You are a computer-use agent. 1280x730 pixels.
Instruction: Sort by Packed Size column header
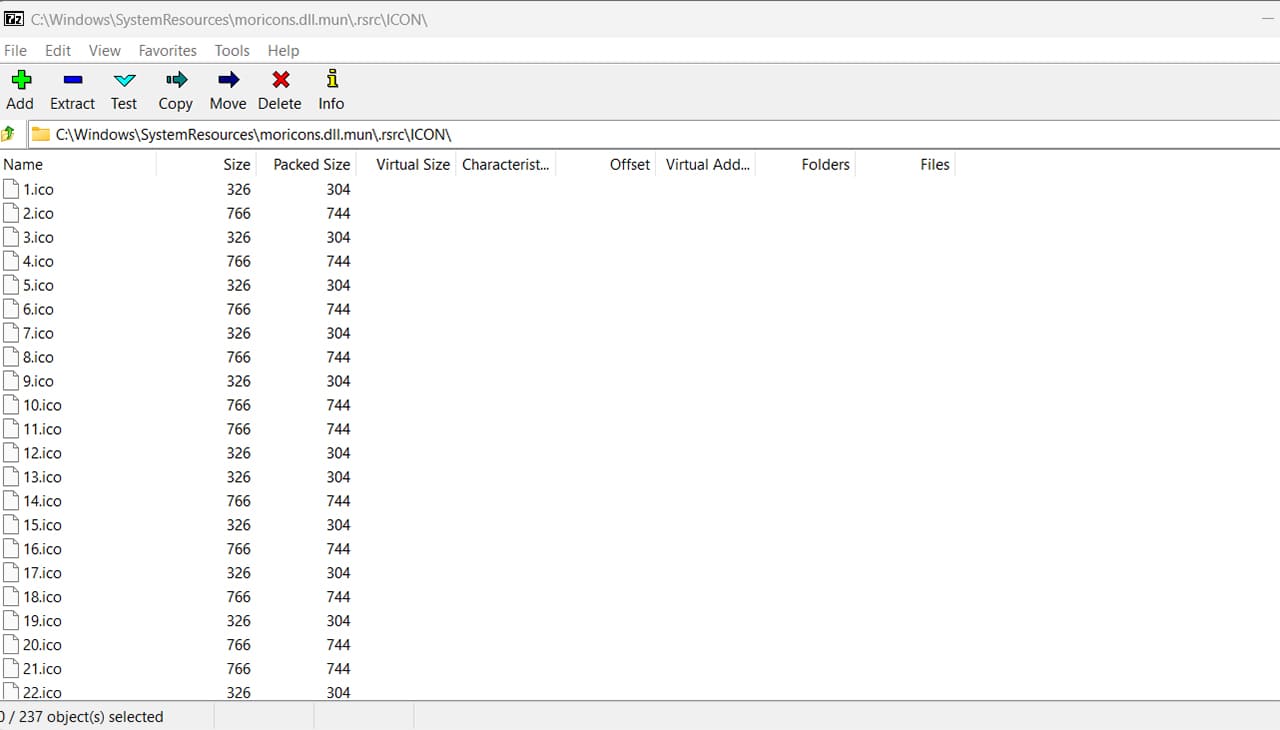tap(306, 164)
